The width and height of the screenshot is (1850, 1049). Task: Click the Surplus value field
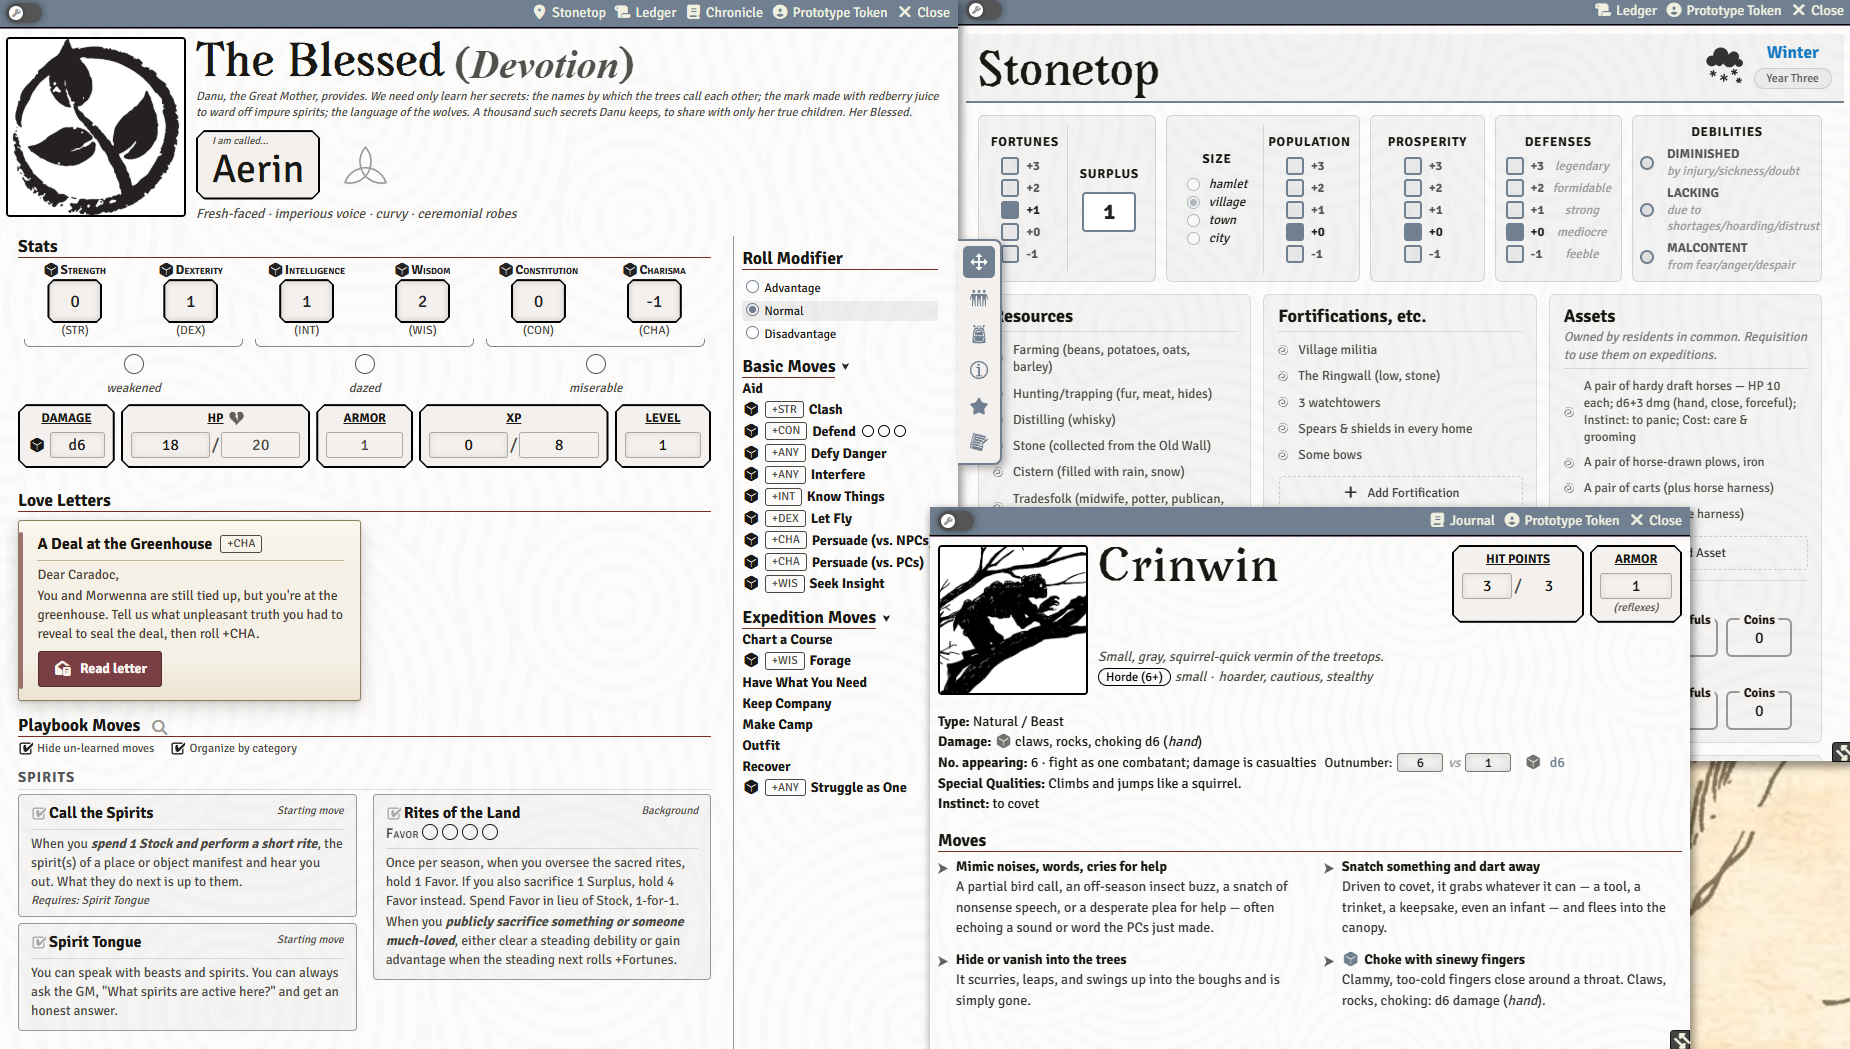click(x=1109, y=212)
